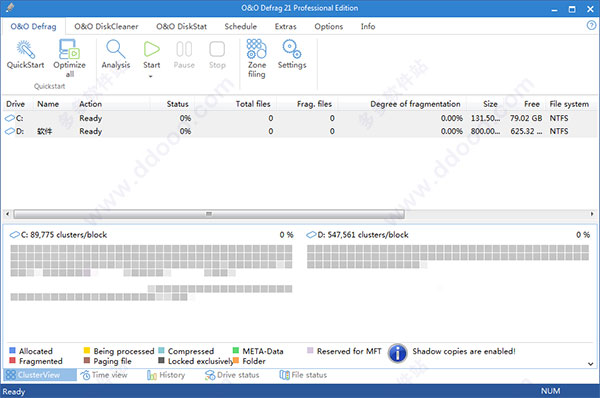Click the yellow Being processed swatch
This screenshot has height=398, width=600.
point(86,351)
